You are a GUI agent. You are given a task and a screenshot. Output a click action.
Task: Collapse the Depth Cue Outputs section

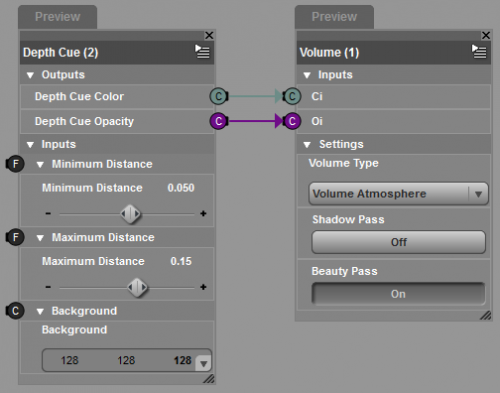pyautogui.click(x=30, y=75)
